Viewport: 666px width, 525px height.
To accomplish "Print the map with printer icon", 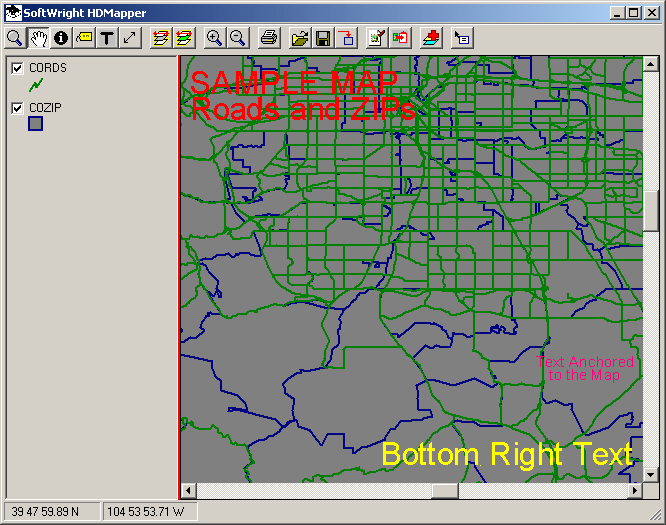I will [269, 38].
